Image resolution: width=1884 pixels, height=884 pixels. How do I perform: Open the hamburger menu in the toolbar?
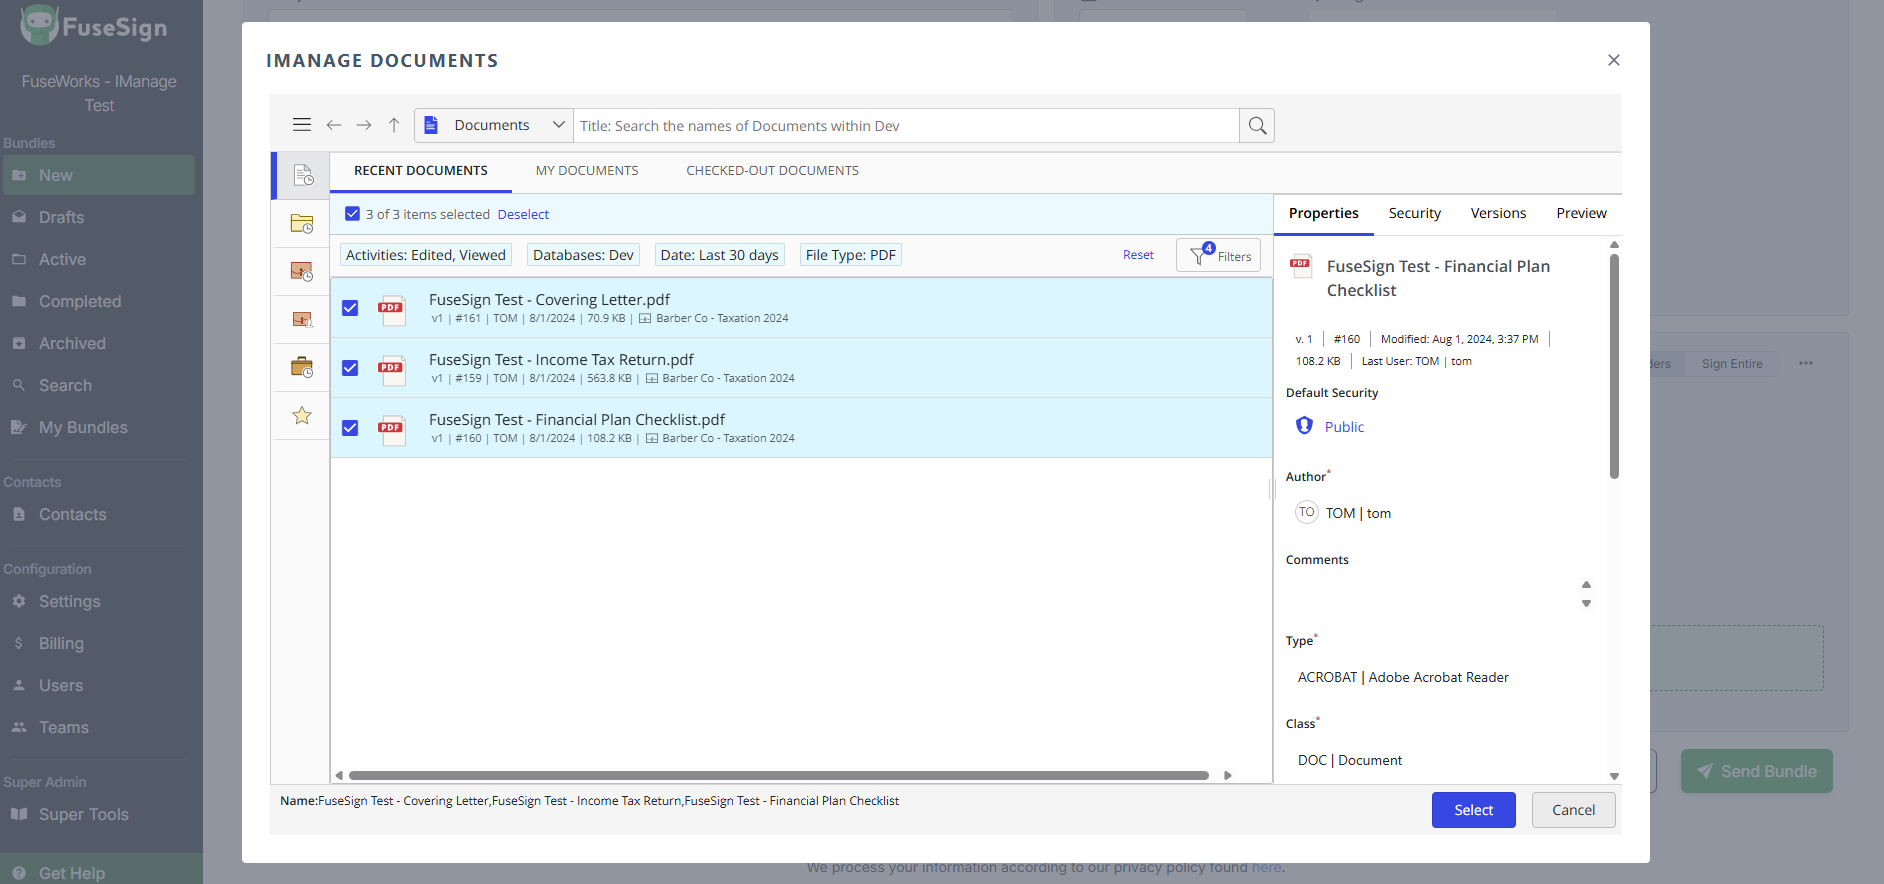[301, 125]
